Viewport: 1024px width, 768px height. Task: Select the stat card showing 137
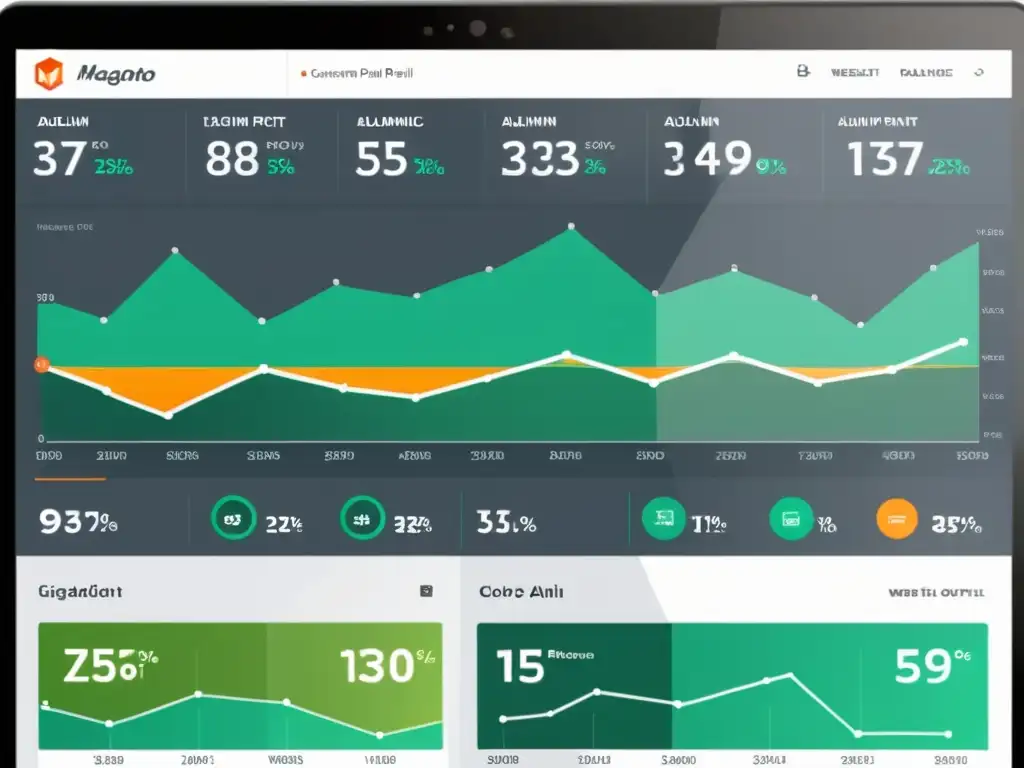tap(916, 151)
